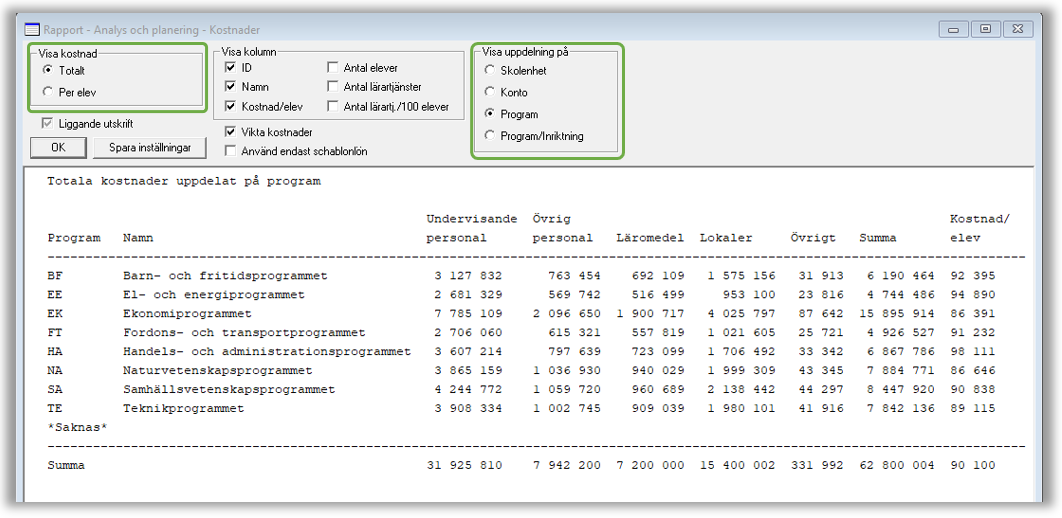This screenshot has height=518, width=1062.
Task: Toggle the Liggande utskrift checkbox
Action: (x=47, y=124)
